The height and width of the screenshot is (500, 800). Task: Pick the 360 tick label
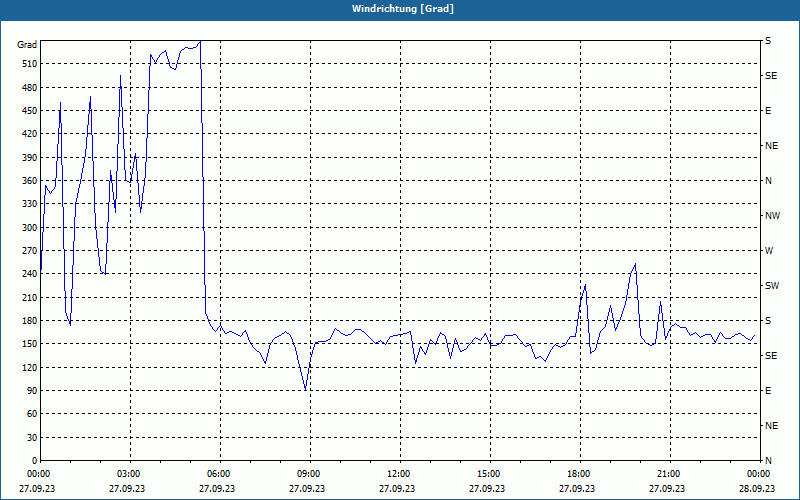point(30,181)
